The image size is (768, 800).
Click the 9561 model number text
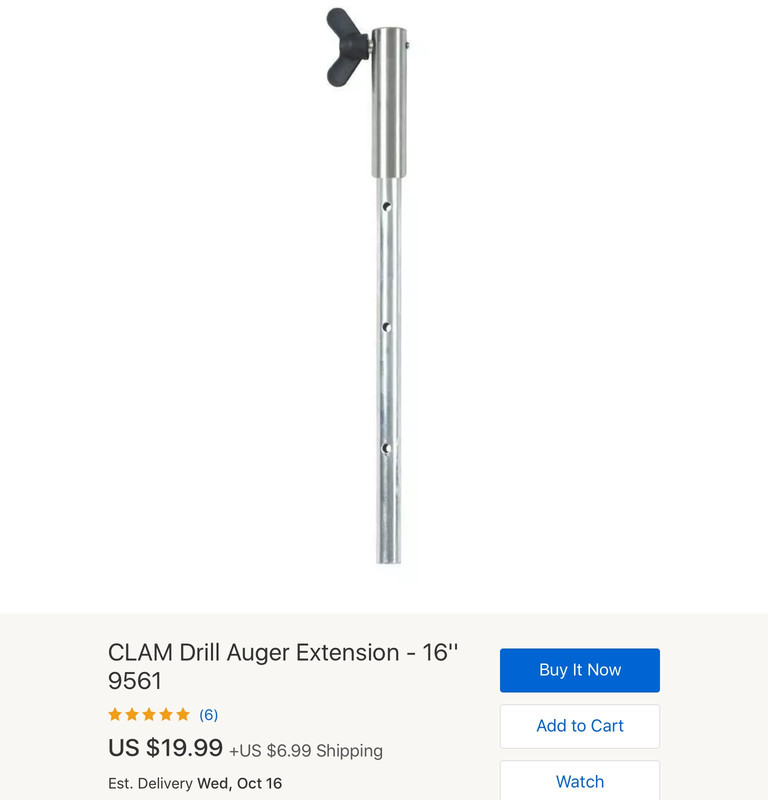pos(135,681)
